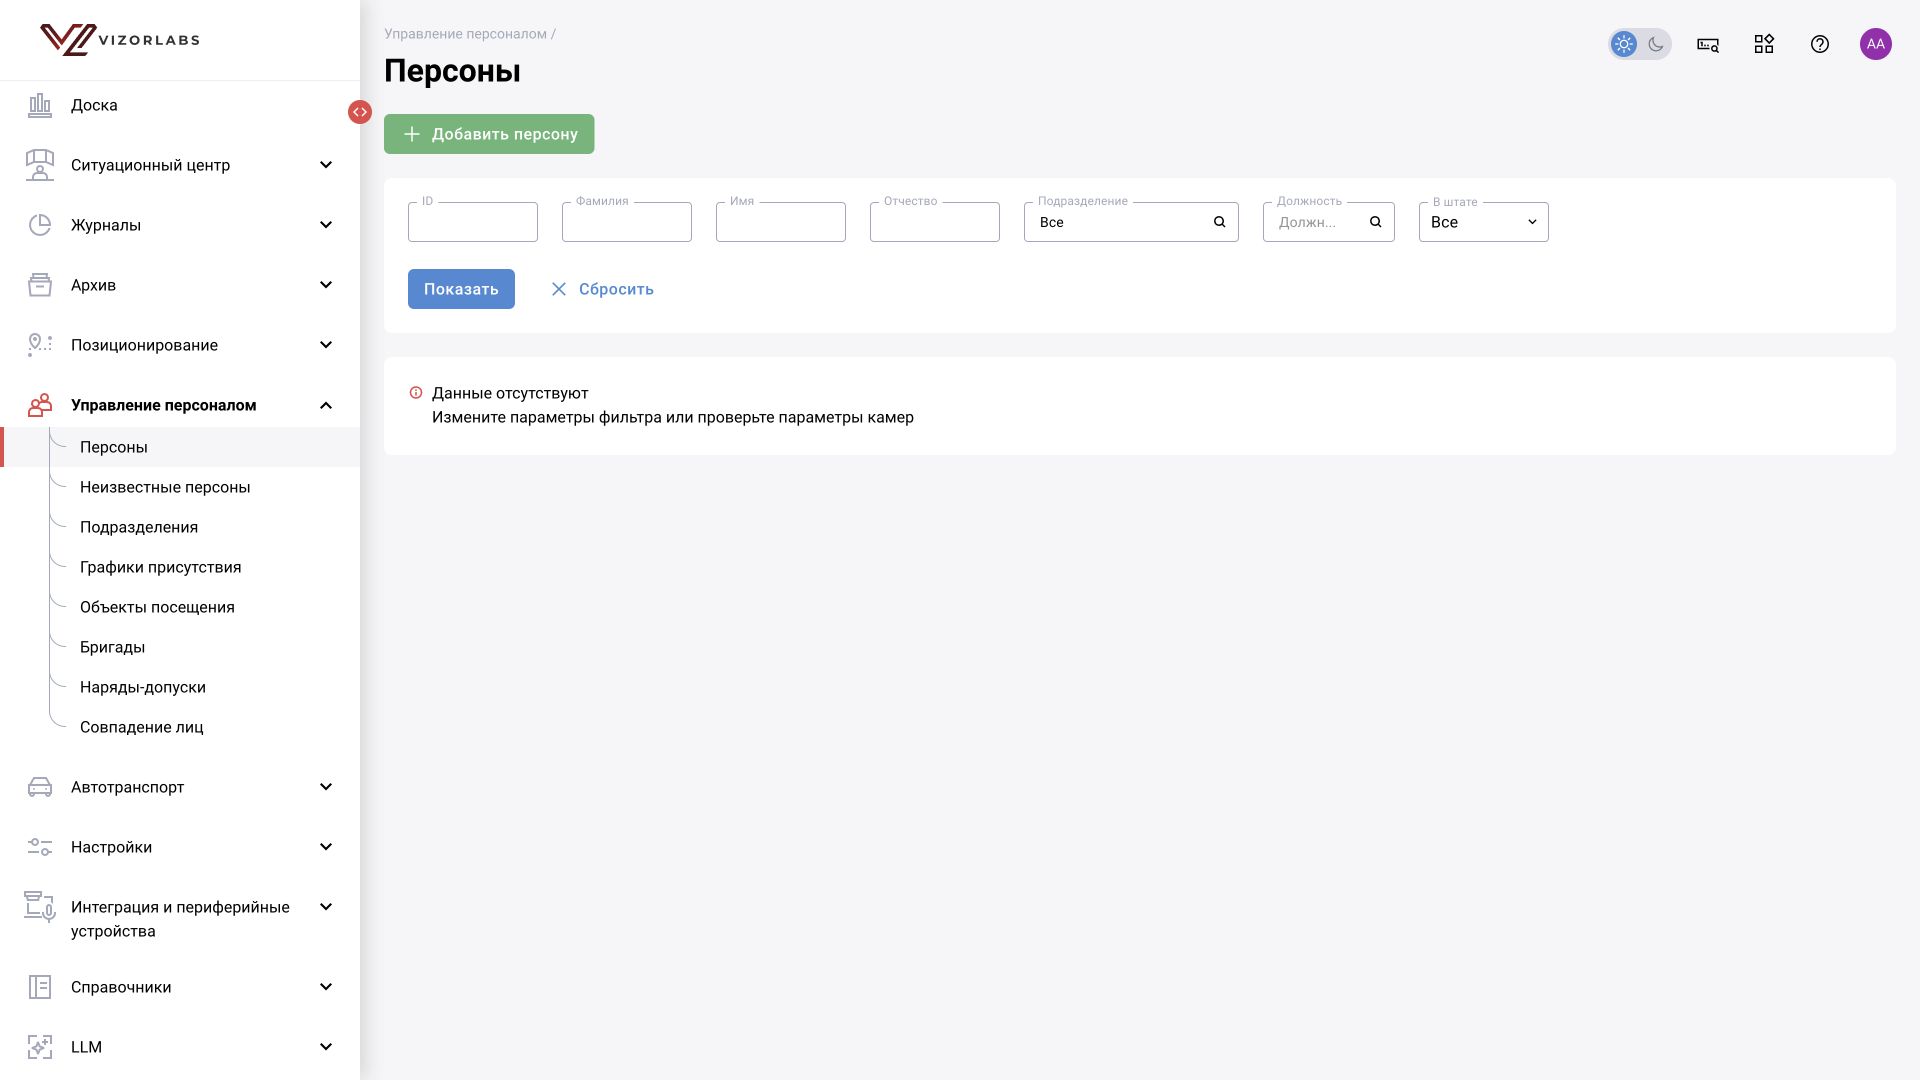Expand Настройки chevron
Viewport: 1920px width, 1080px height.
(x=326, y=847)
